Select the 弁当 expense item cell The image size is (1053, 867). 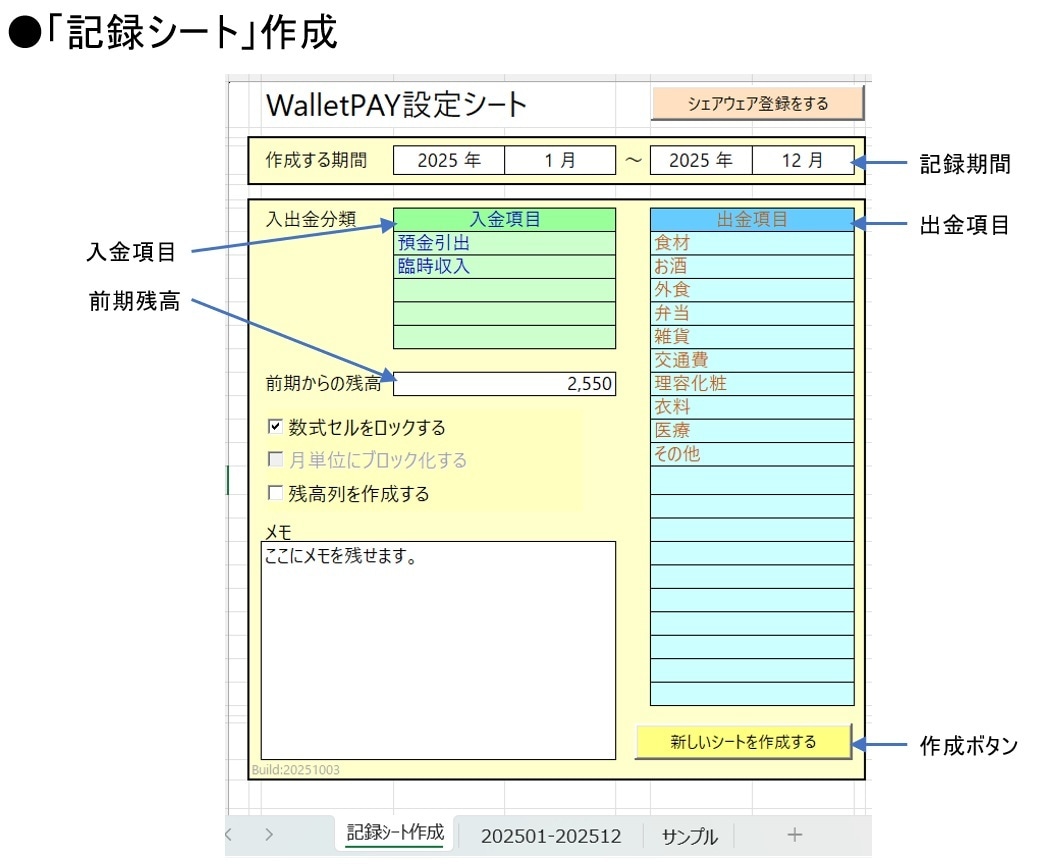752,314
